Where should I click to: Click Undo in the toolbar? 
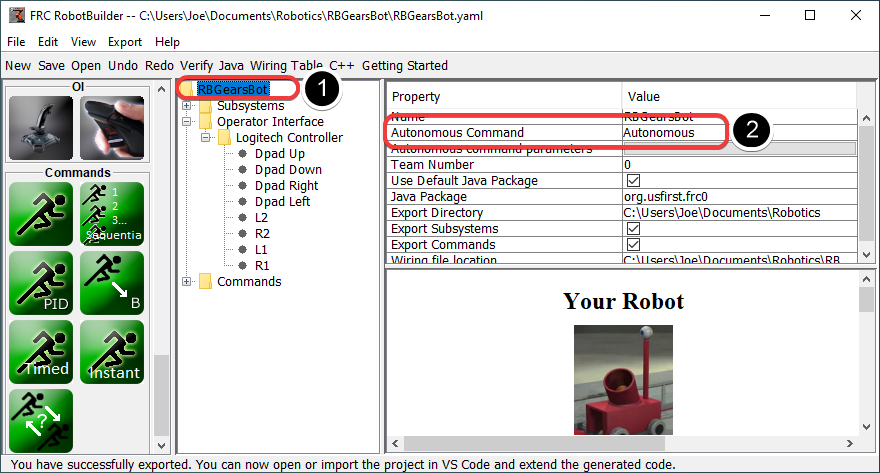coord(123,66)
